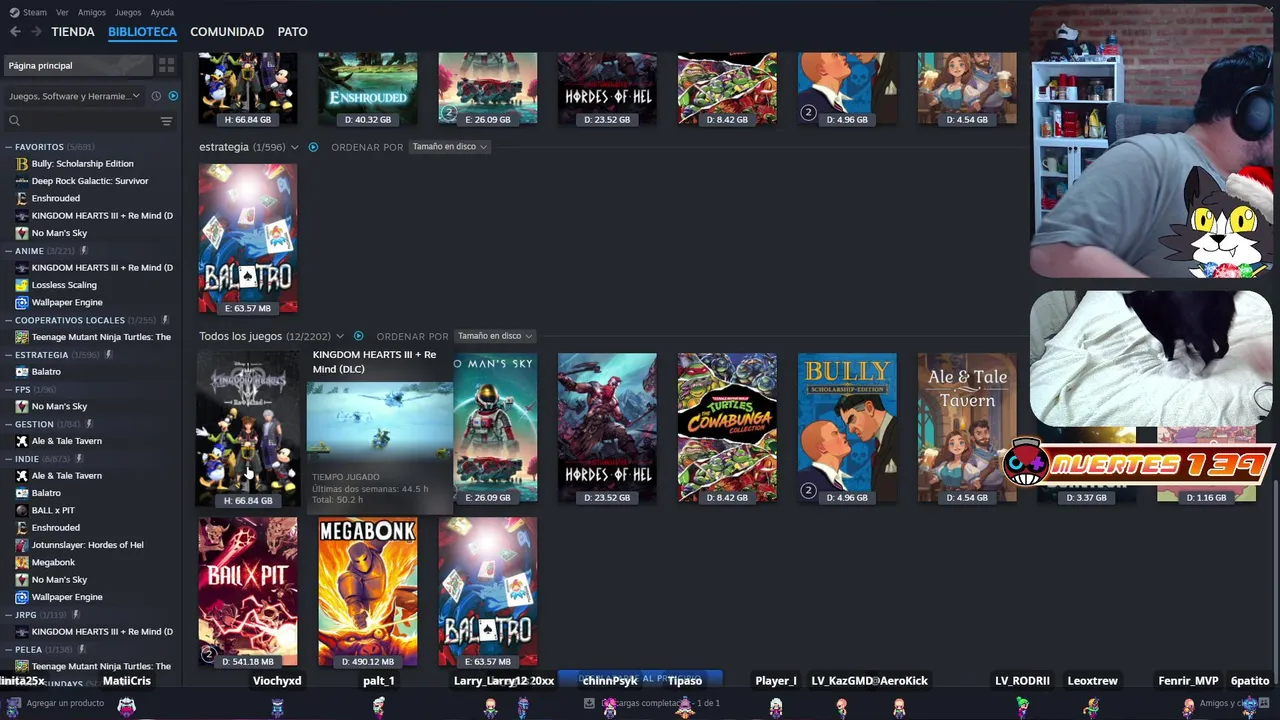This screenshot has height=720, width=1280.
Task: Go back with the left arrow button
Action: pos(15,32)
